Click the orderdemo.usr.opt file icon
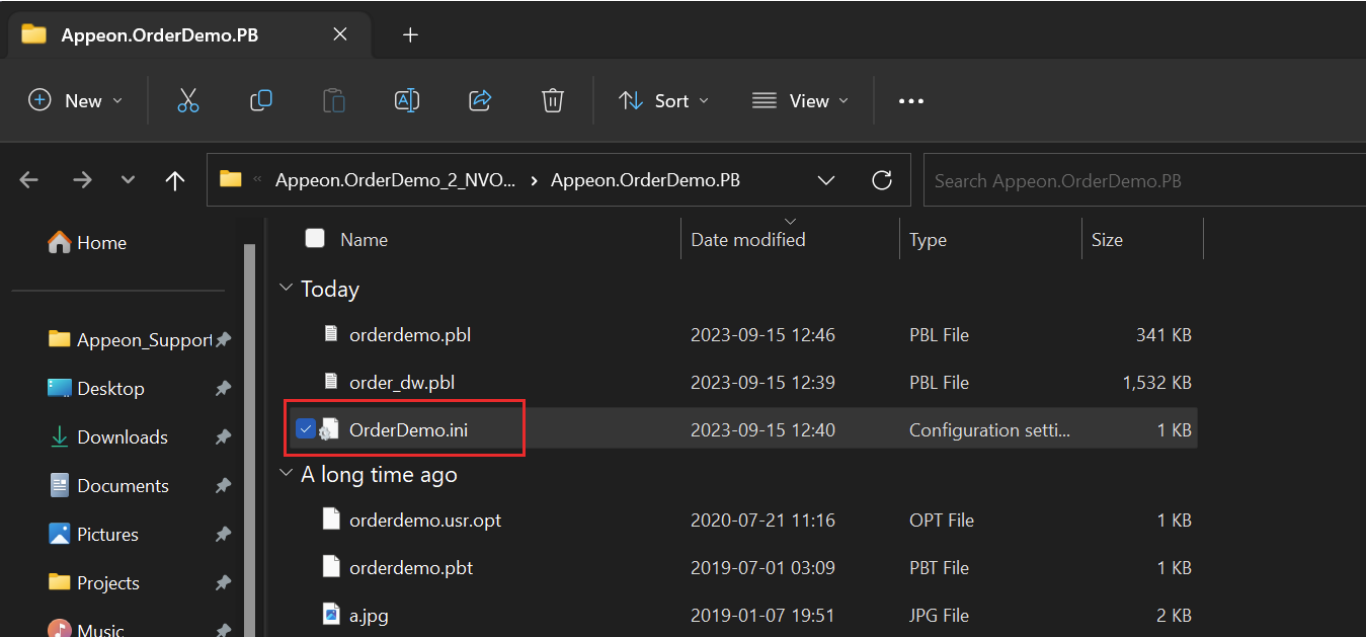Viewport: 1366px width, 637px height. click(331, 519)
